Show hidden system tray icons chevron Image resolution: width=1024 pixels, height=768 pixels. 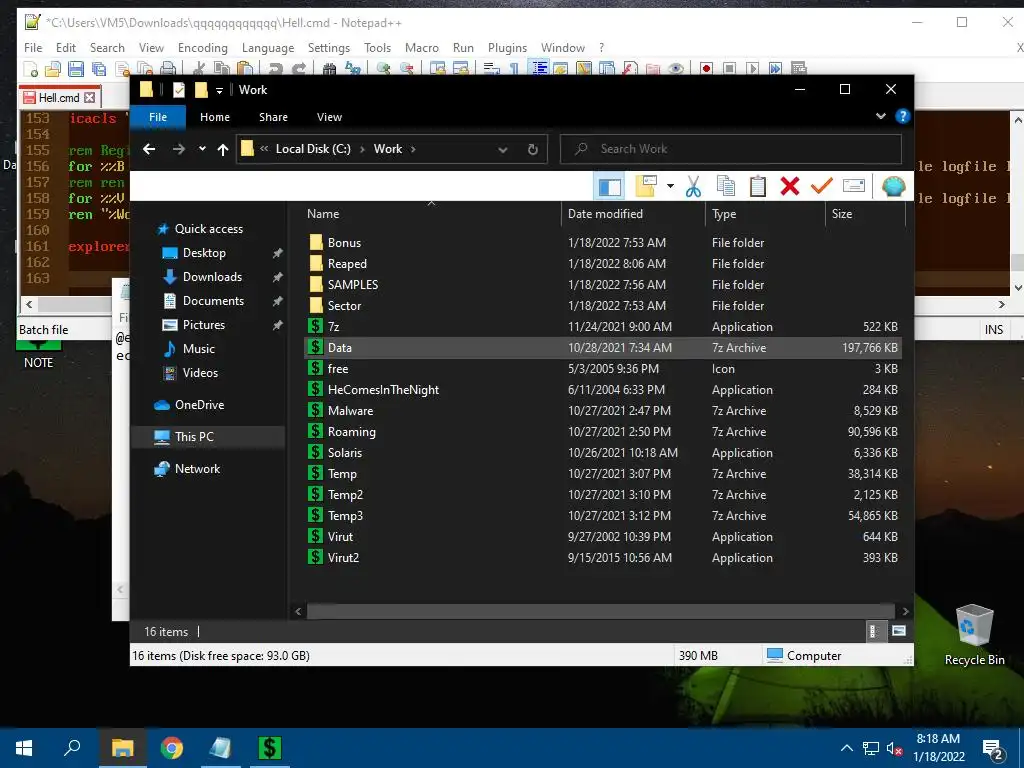846,748
